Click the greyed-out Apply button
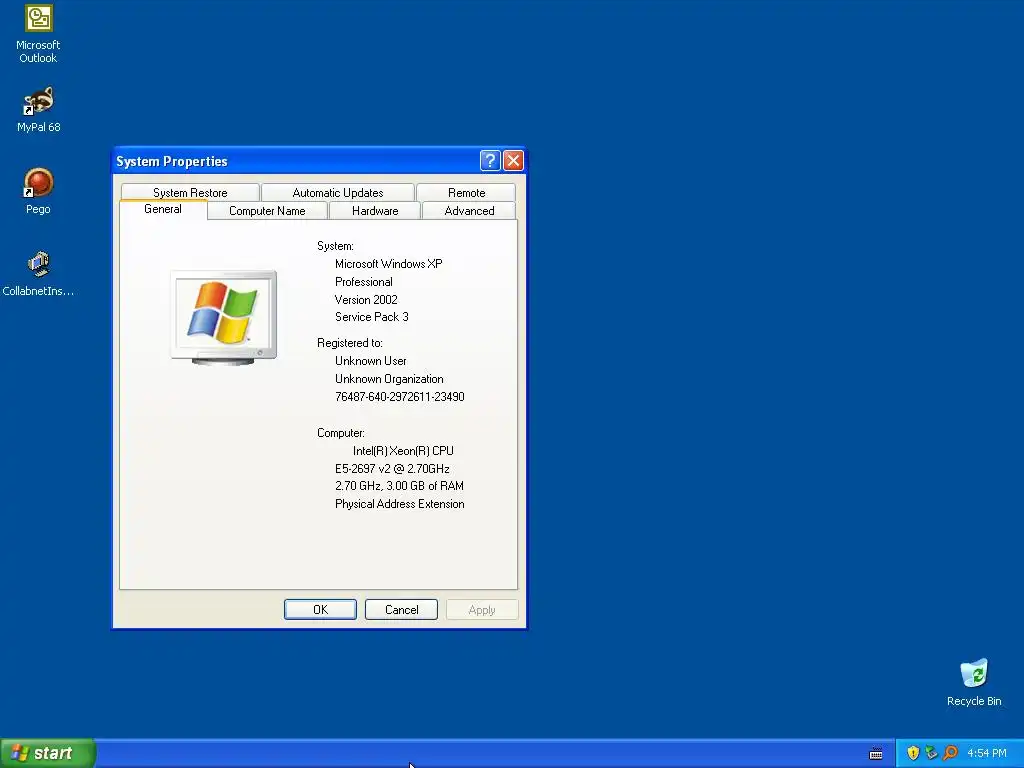The height and width of the screenshot is (768, 1024). click(x=482, y=609)
